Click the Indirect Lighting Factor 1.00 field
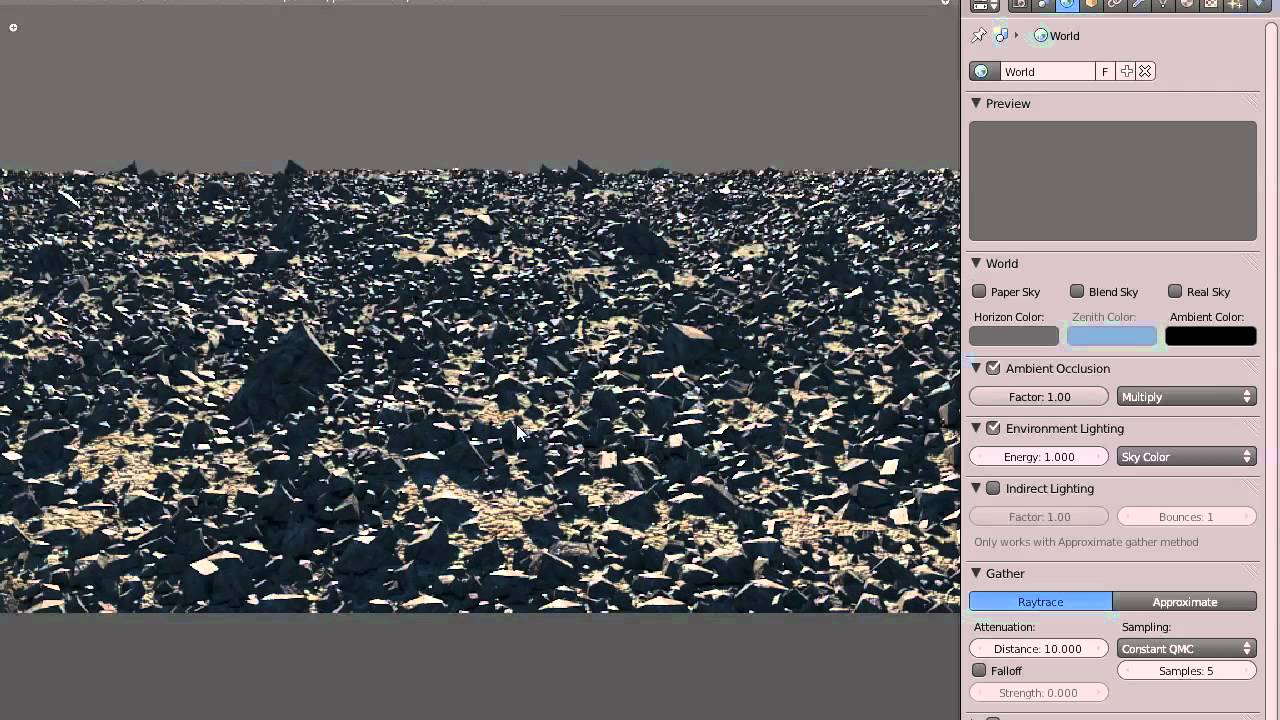Image resolution: width=1280 pixels, height=720 pixels. coord(1039,517)
